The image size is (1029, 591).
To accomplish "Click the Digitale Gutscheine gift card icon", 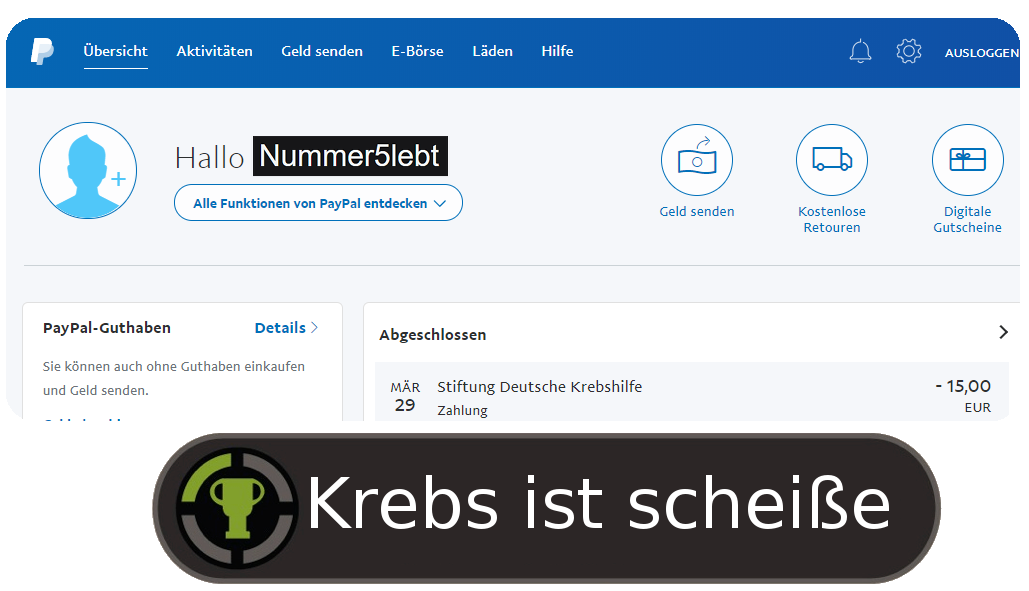I will pos(967,160).
